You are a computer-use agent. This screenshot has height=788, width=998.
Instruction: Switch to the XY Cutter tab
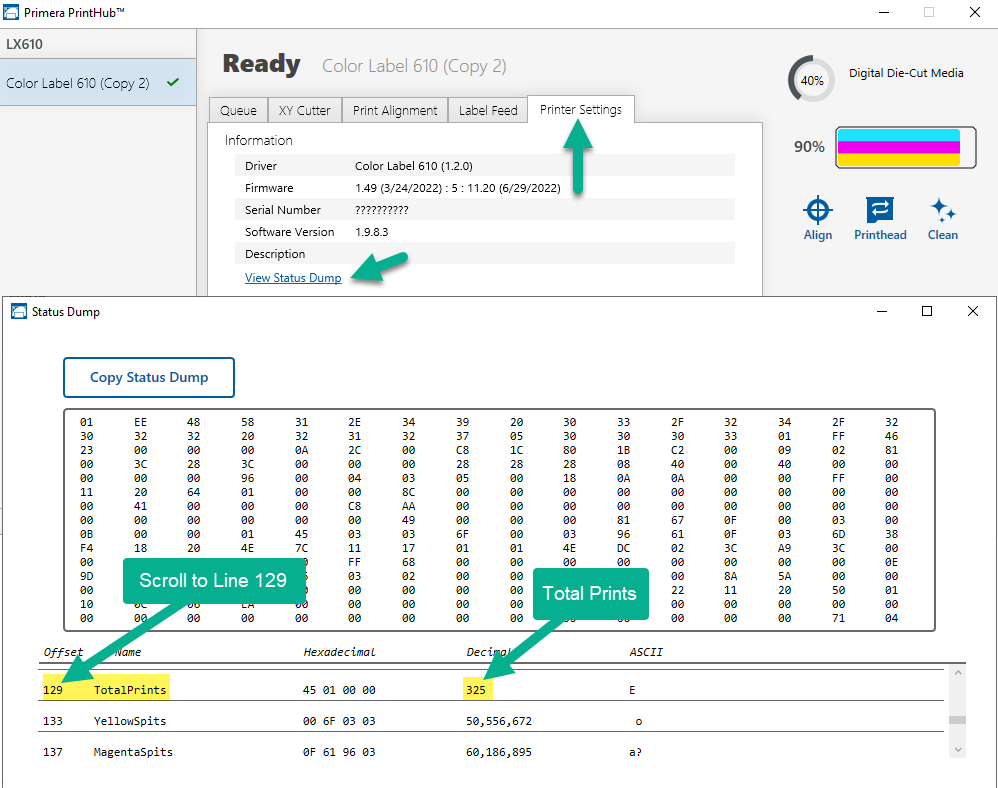coord(304,110)
